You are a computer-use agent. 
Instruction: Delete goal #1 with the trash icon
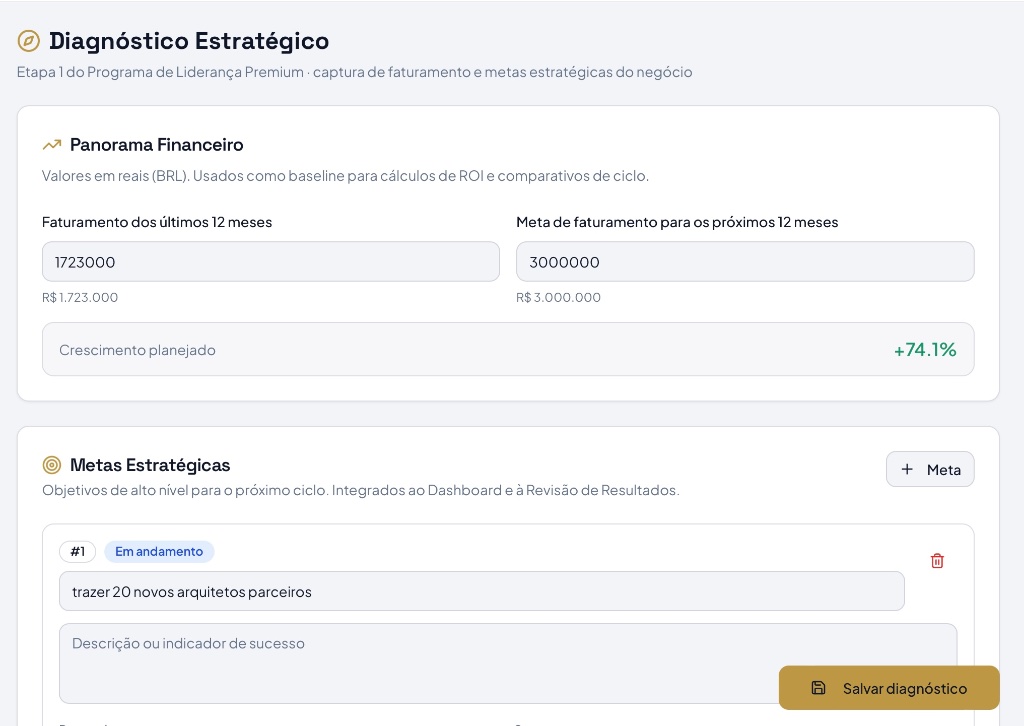[x=937, y=561]
